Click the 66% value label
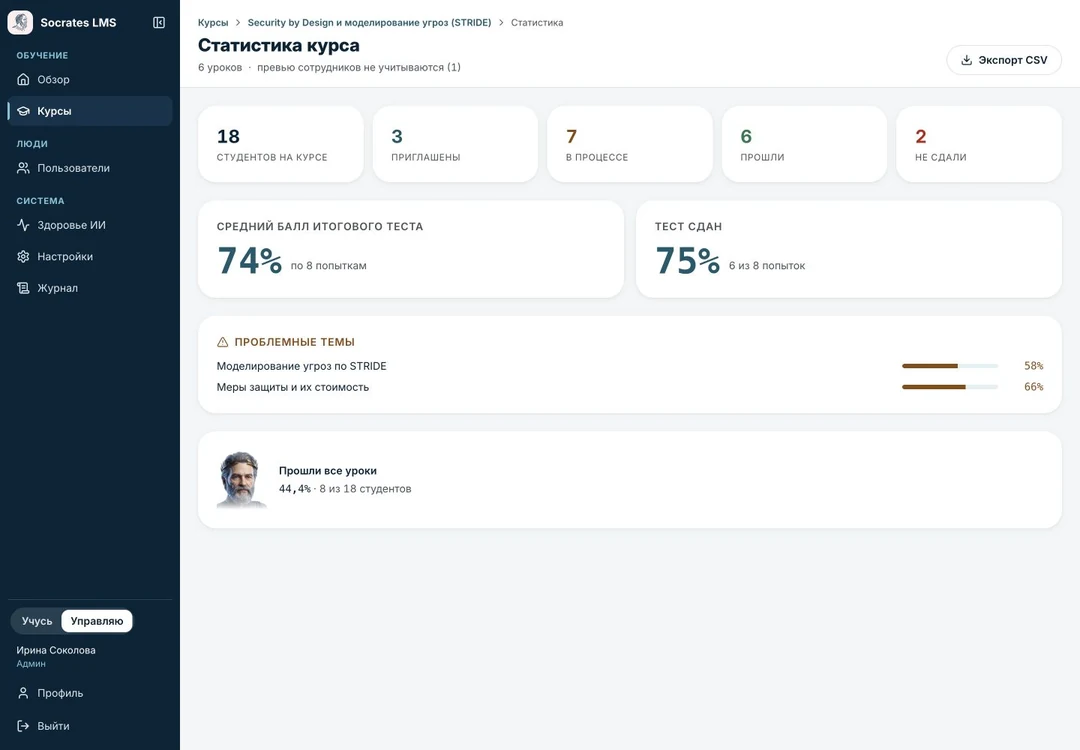The width and height of the screenshot is (1080, 750). [x=1034, y=387]
